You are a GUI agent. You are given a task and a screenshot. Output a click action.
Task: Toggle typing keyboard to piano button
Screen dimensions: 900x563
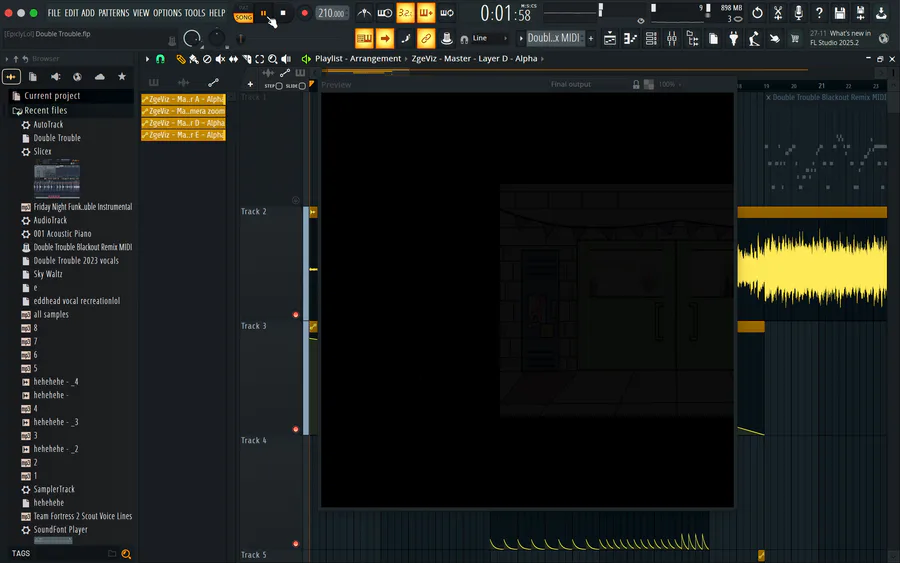coord(364,38)
